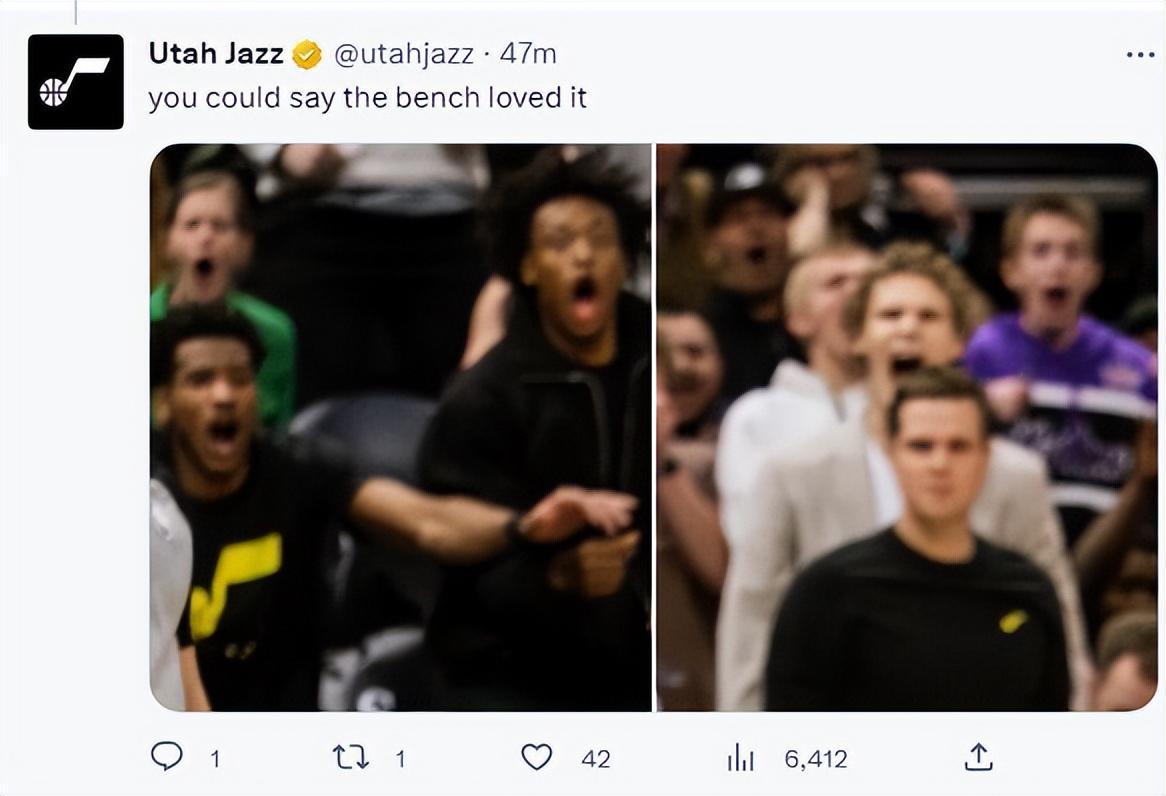The image size is (1166, 796).
Task: Click the retweet count beside the arrows
Action: [400, 759]
